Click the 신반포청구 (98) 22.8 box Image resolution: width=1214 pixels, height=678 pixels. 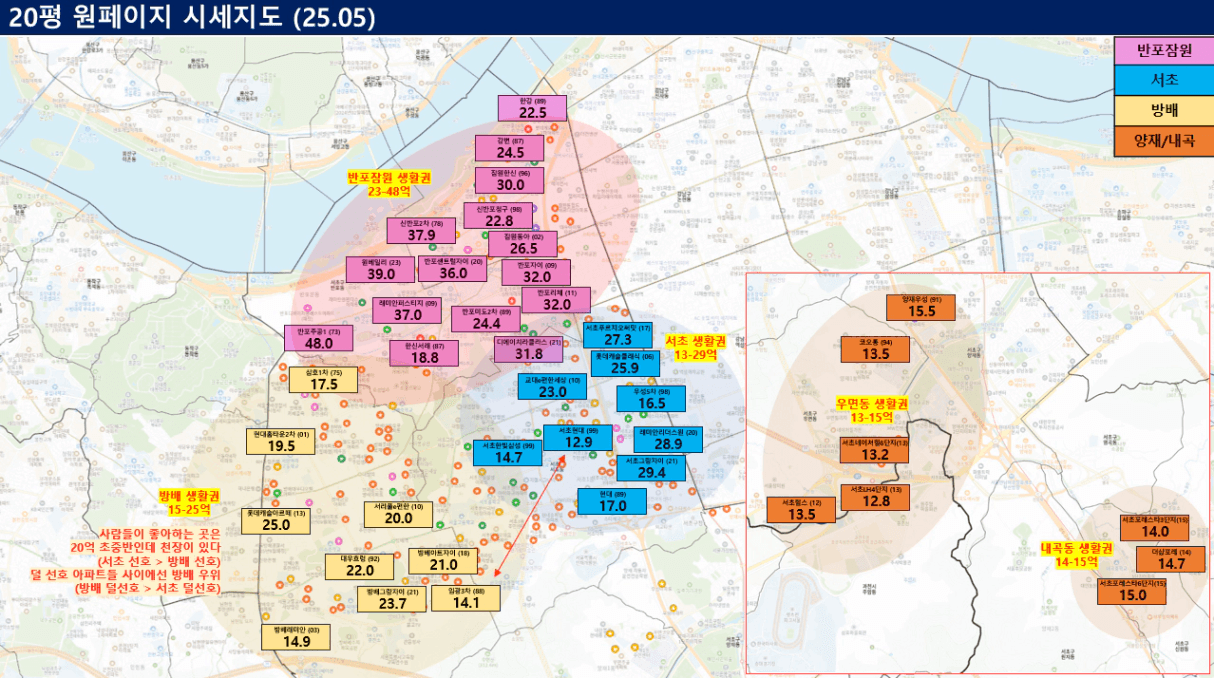498,215
